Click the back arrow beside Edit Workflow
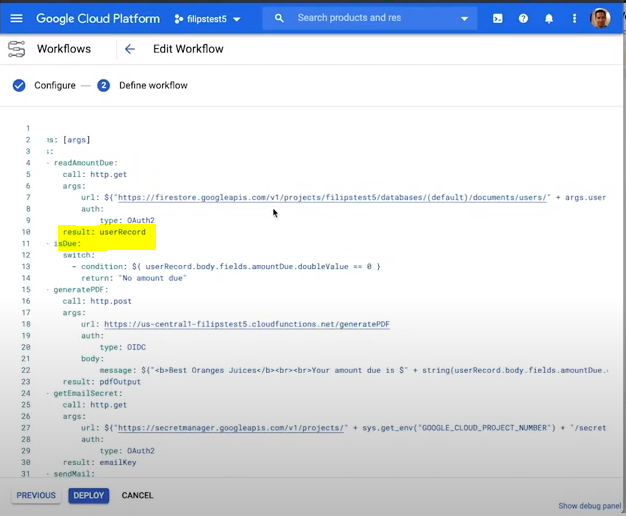The width and height of the screenshot is (626, 516). [x=130, y=49]
